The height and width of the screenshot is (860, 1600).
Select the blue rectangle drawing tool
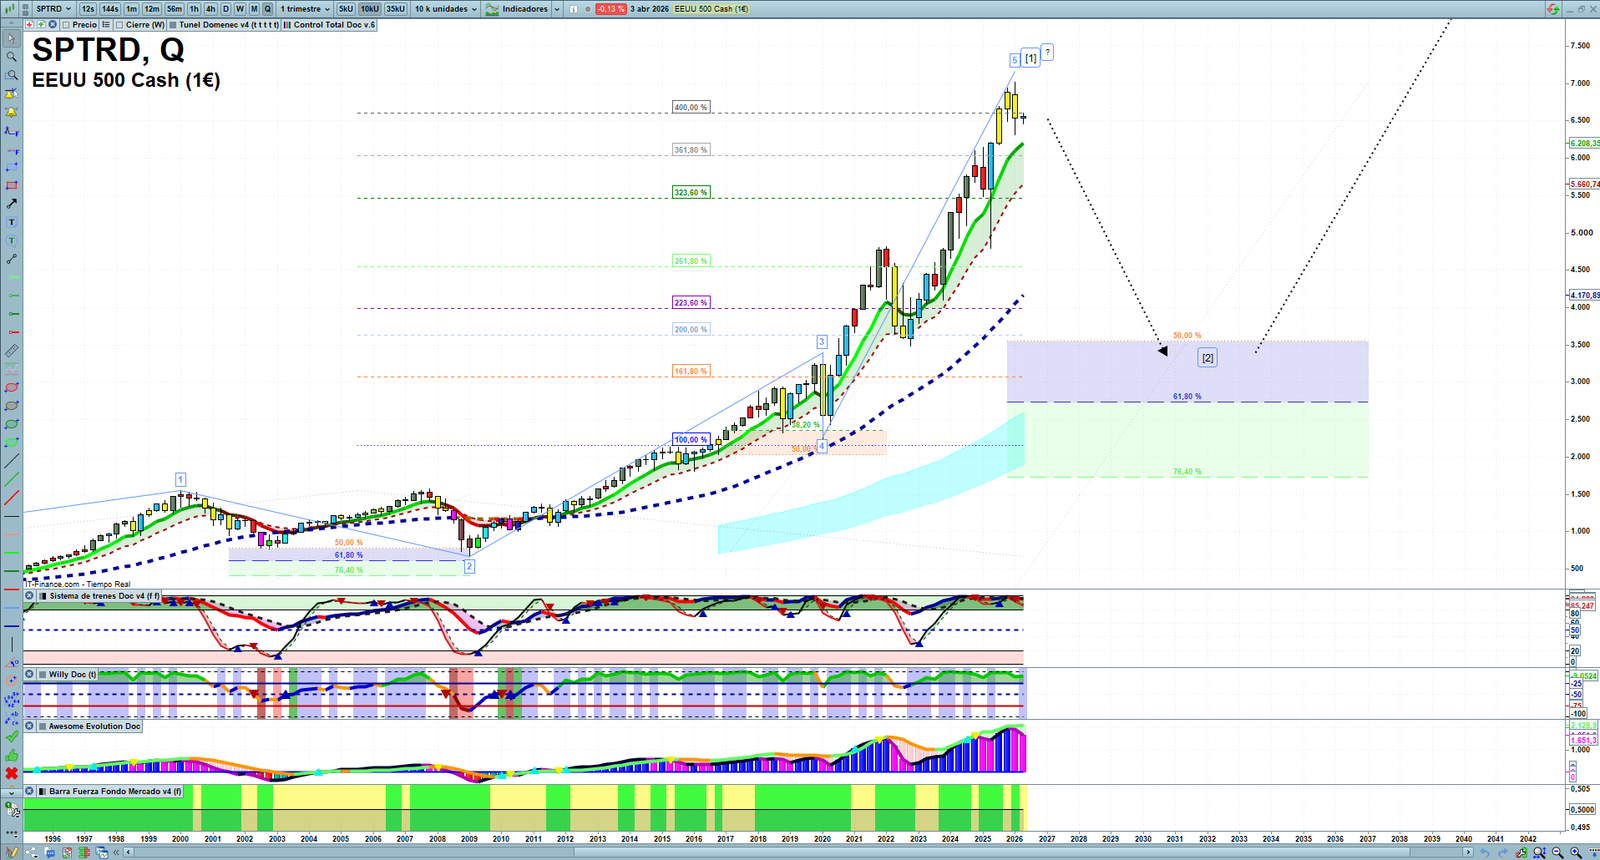click(x=11, y=167)
